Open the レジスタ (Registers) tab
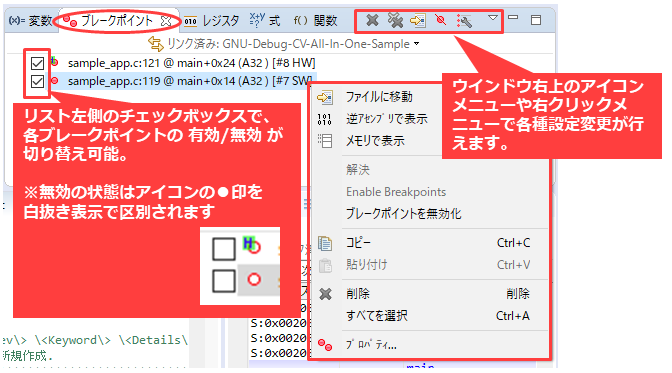Image resolution: width=672 pixels, height=373 pixels. coord(211,21)
